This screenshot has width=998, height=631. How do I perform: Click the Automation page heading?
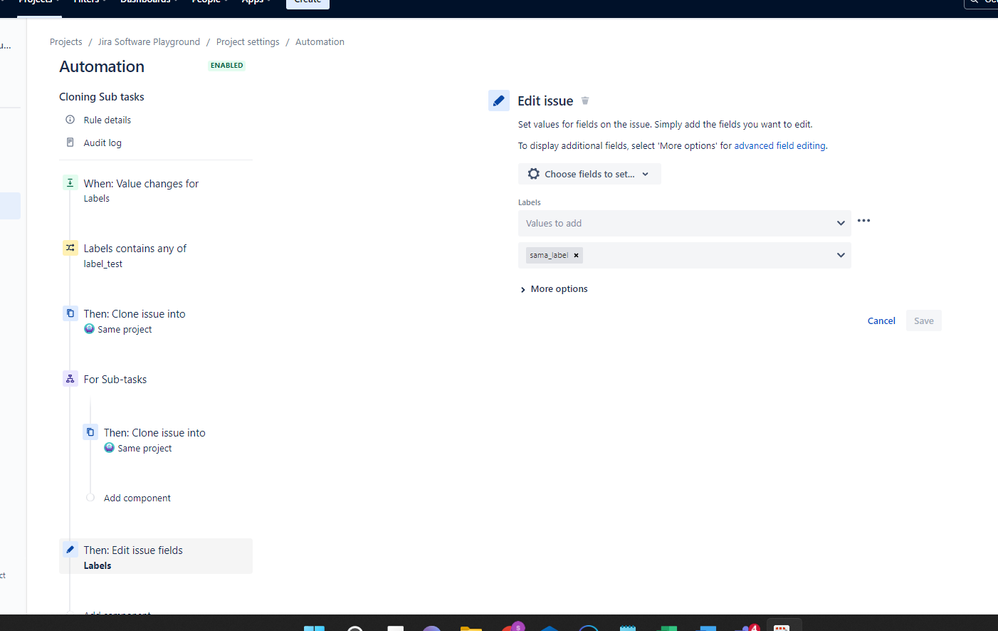102,67
